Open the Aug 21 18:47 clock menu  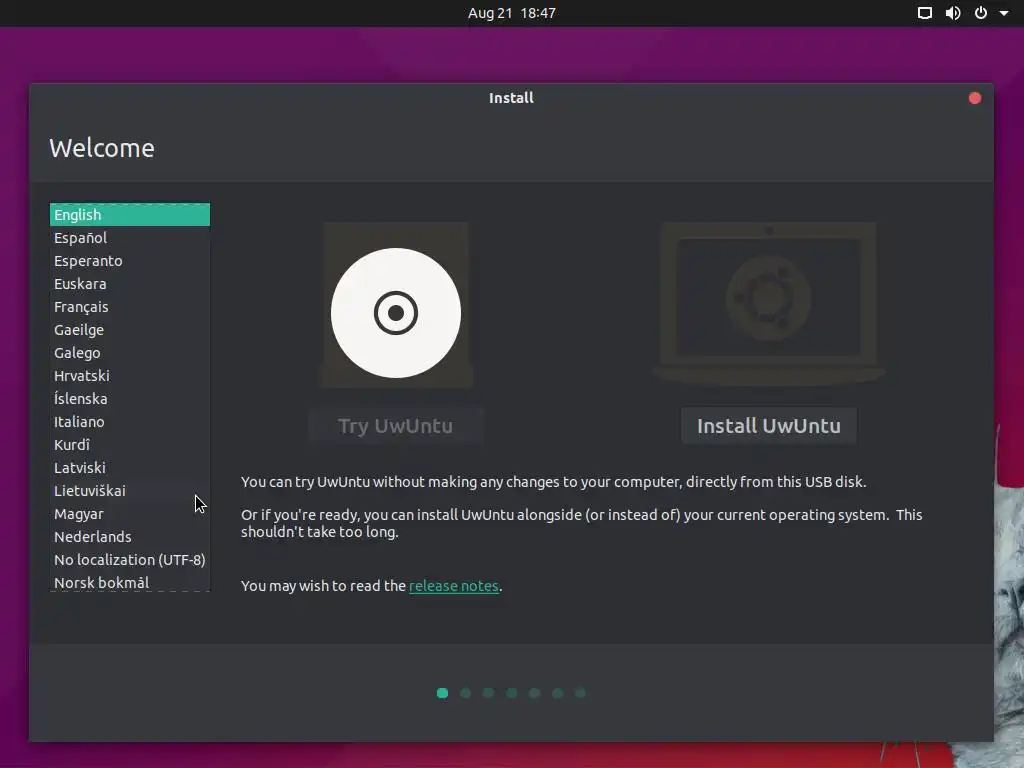click(511, 13)
